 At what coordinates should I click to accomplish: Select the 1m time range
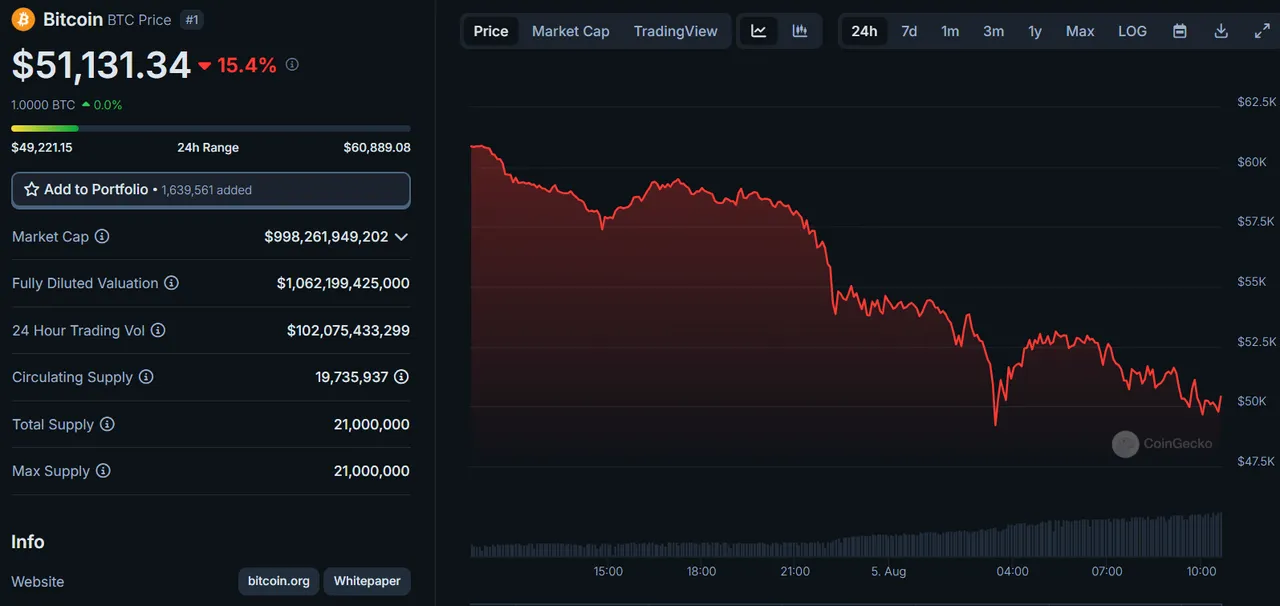pyautogui.click(x=950, y=31)
